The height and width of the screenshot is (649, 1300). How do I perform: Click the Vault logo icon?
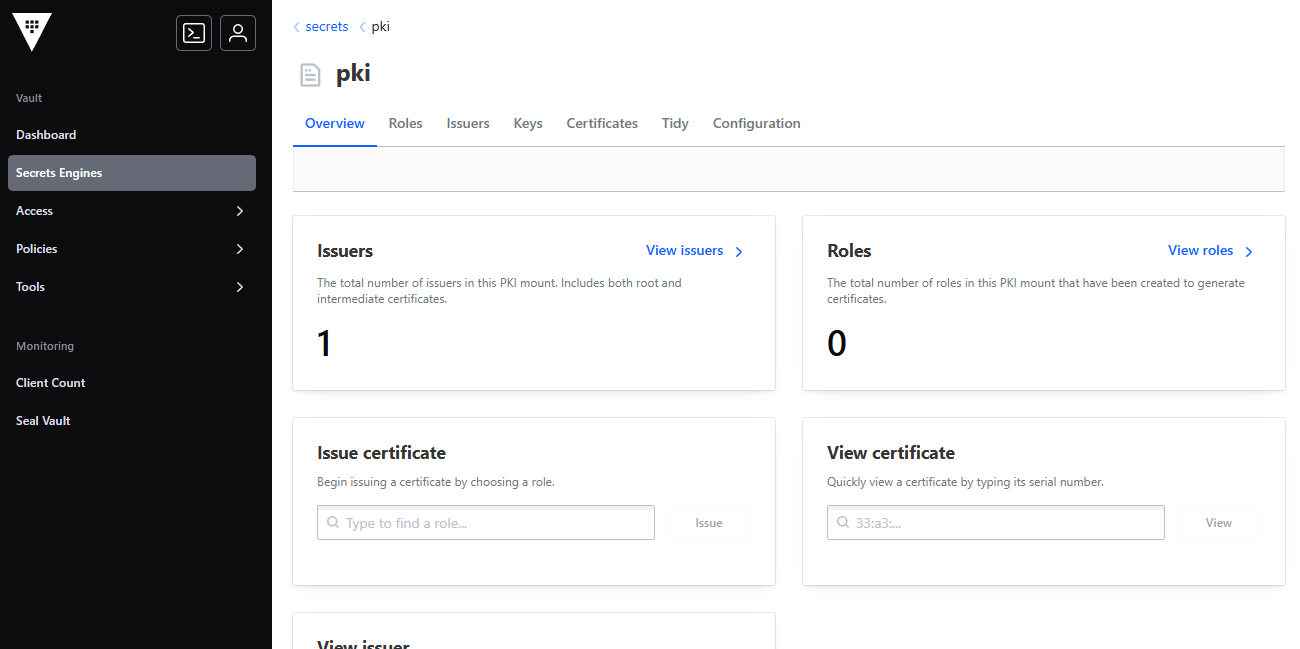(32, 33)
